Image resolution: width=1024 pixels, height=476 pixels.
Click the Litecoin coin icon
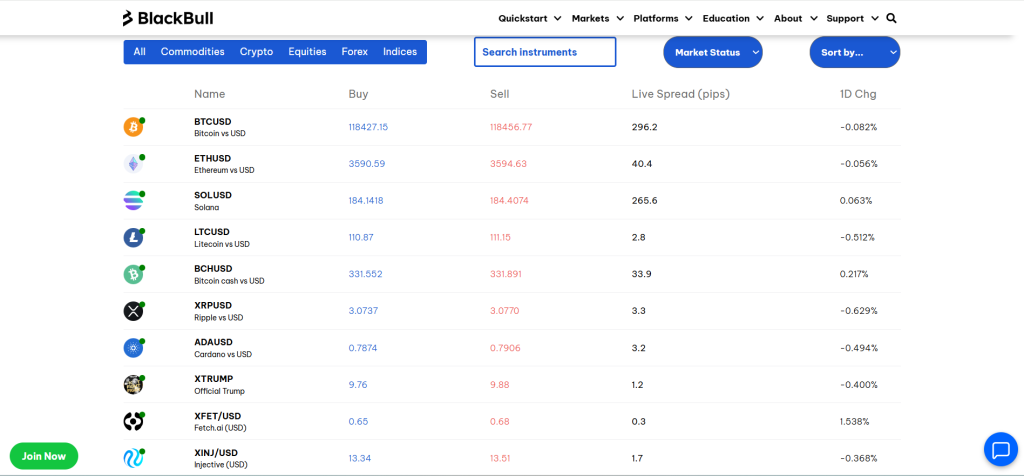(x=133, y=238)
